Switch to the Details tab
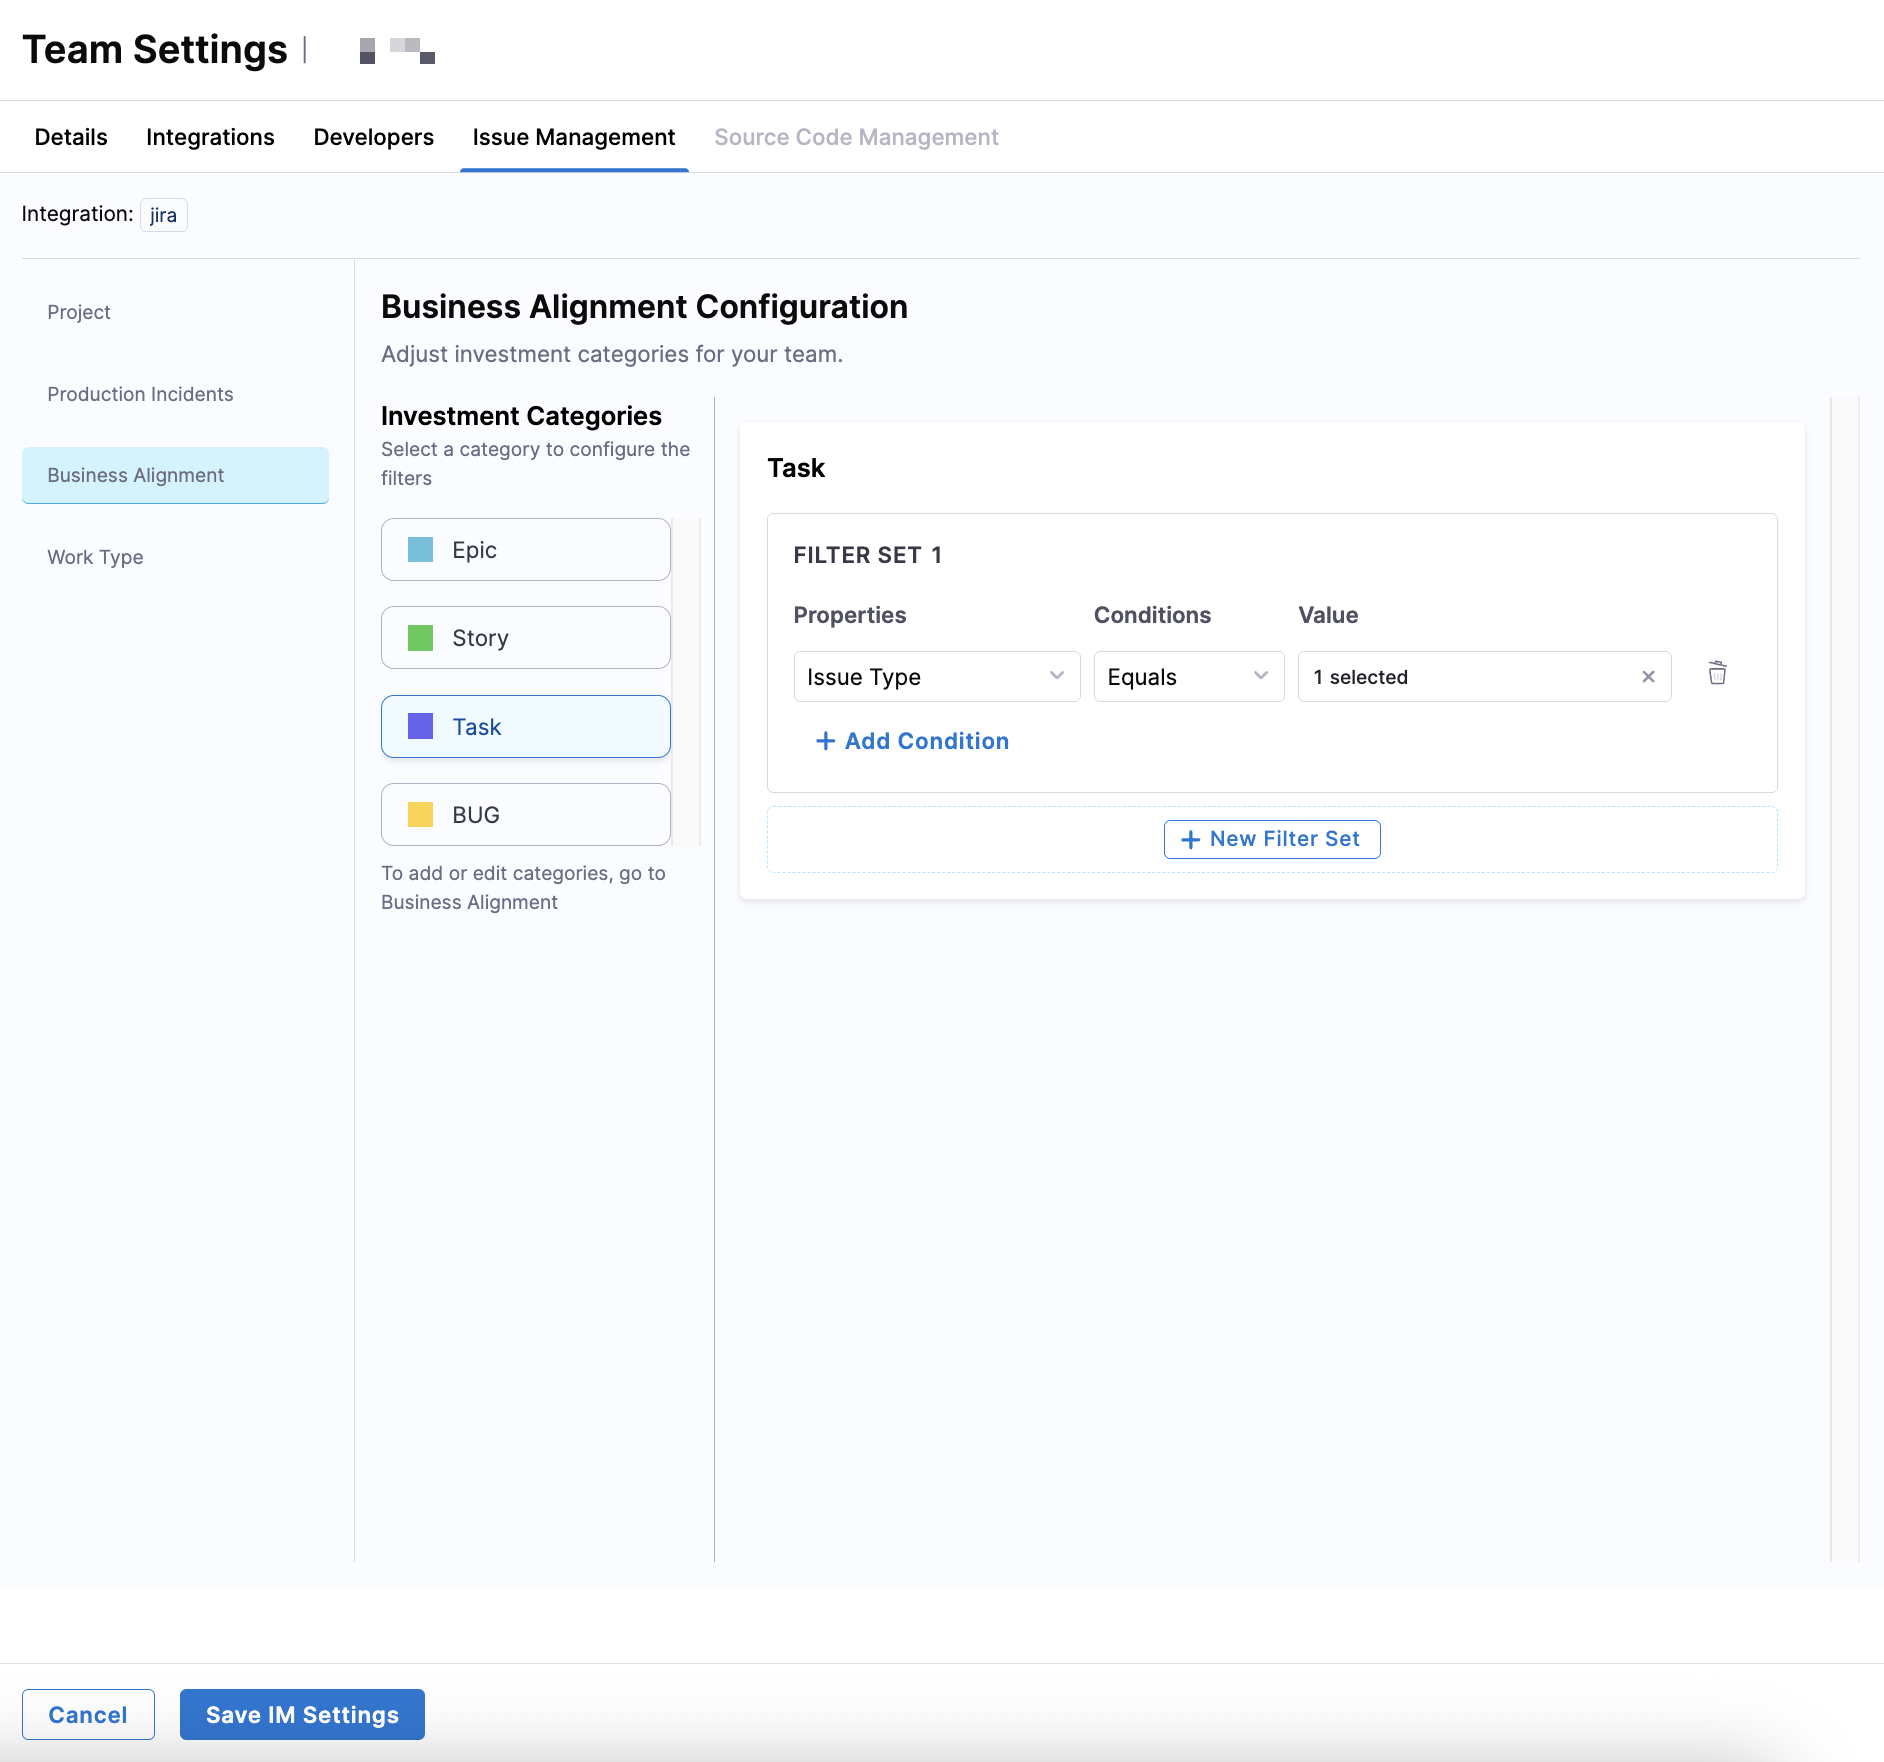This screenshot has width=1884, height=1762. click(71, 137)
